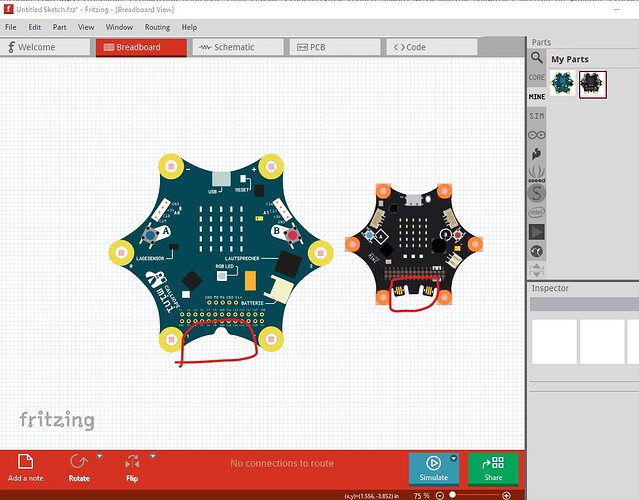
Task: Open the Help menu
Action: (189, 27)
